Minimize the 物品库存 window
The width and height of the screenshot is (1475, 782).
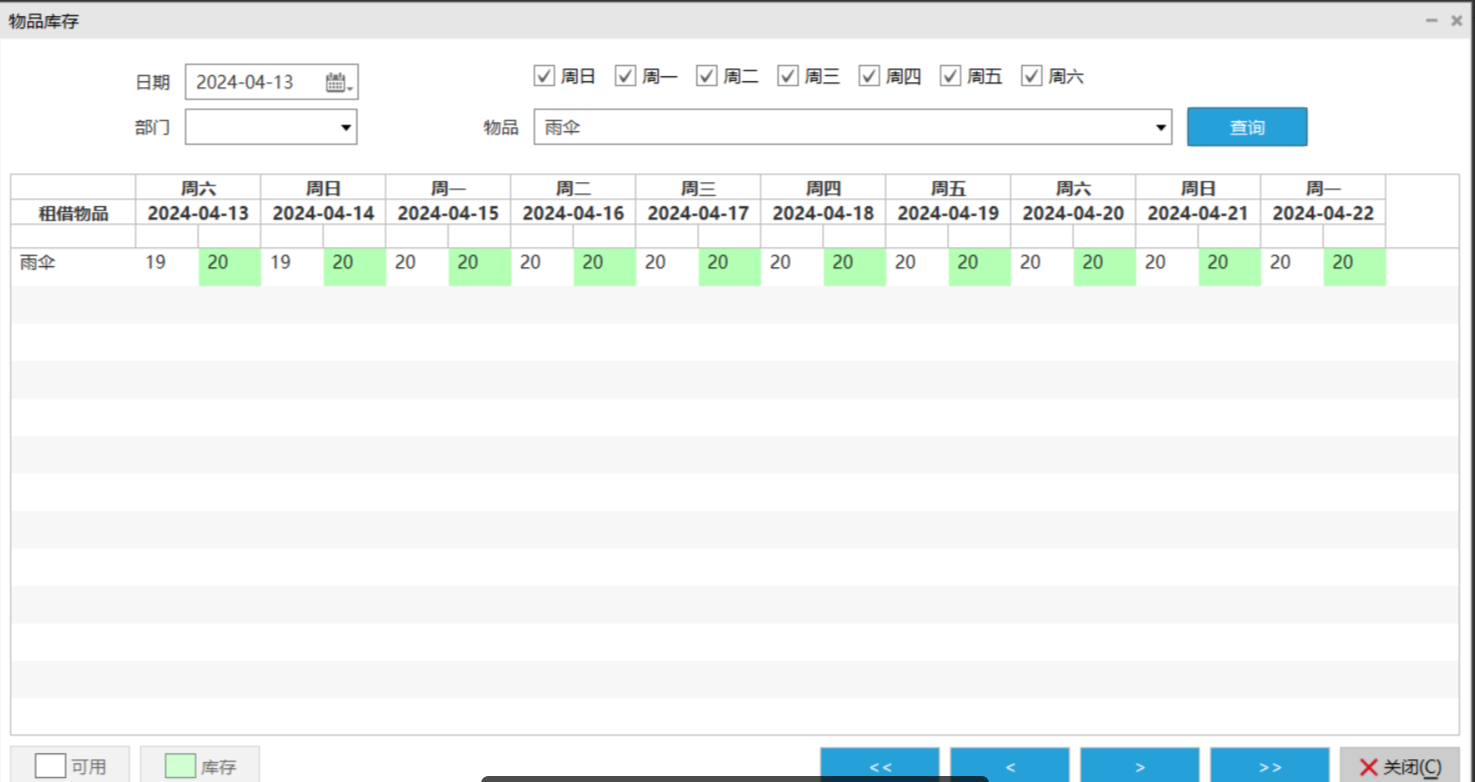[x=1432, y=20]
